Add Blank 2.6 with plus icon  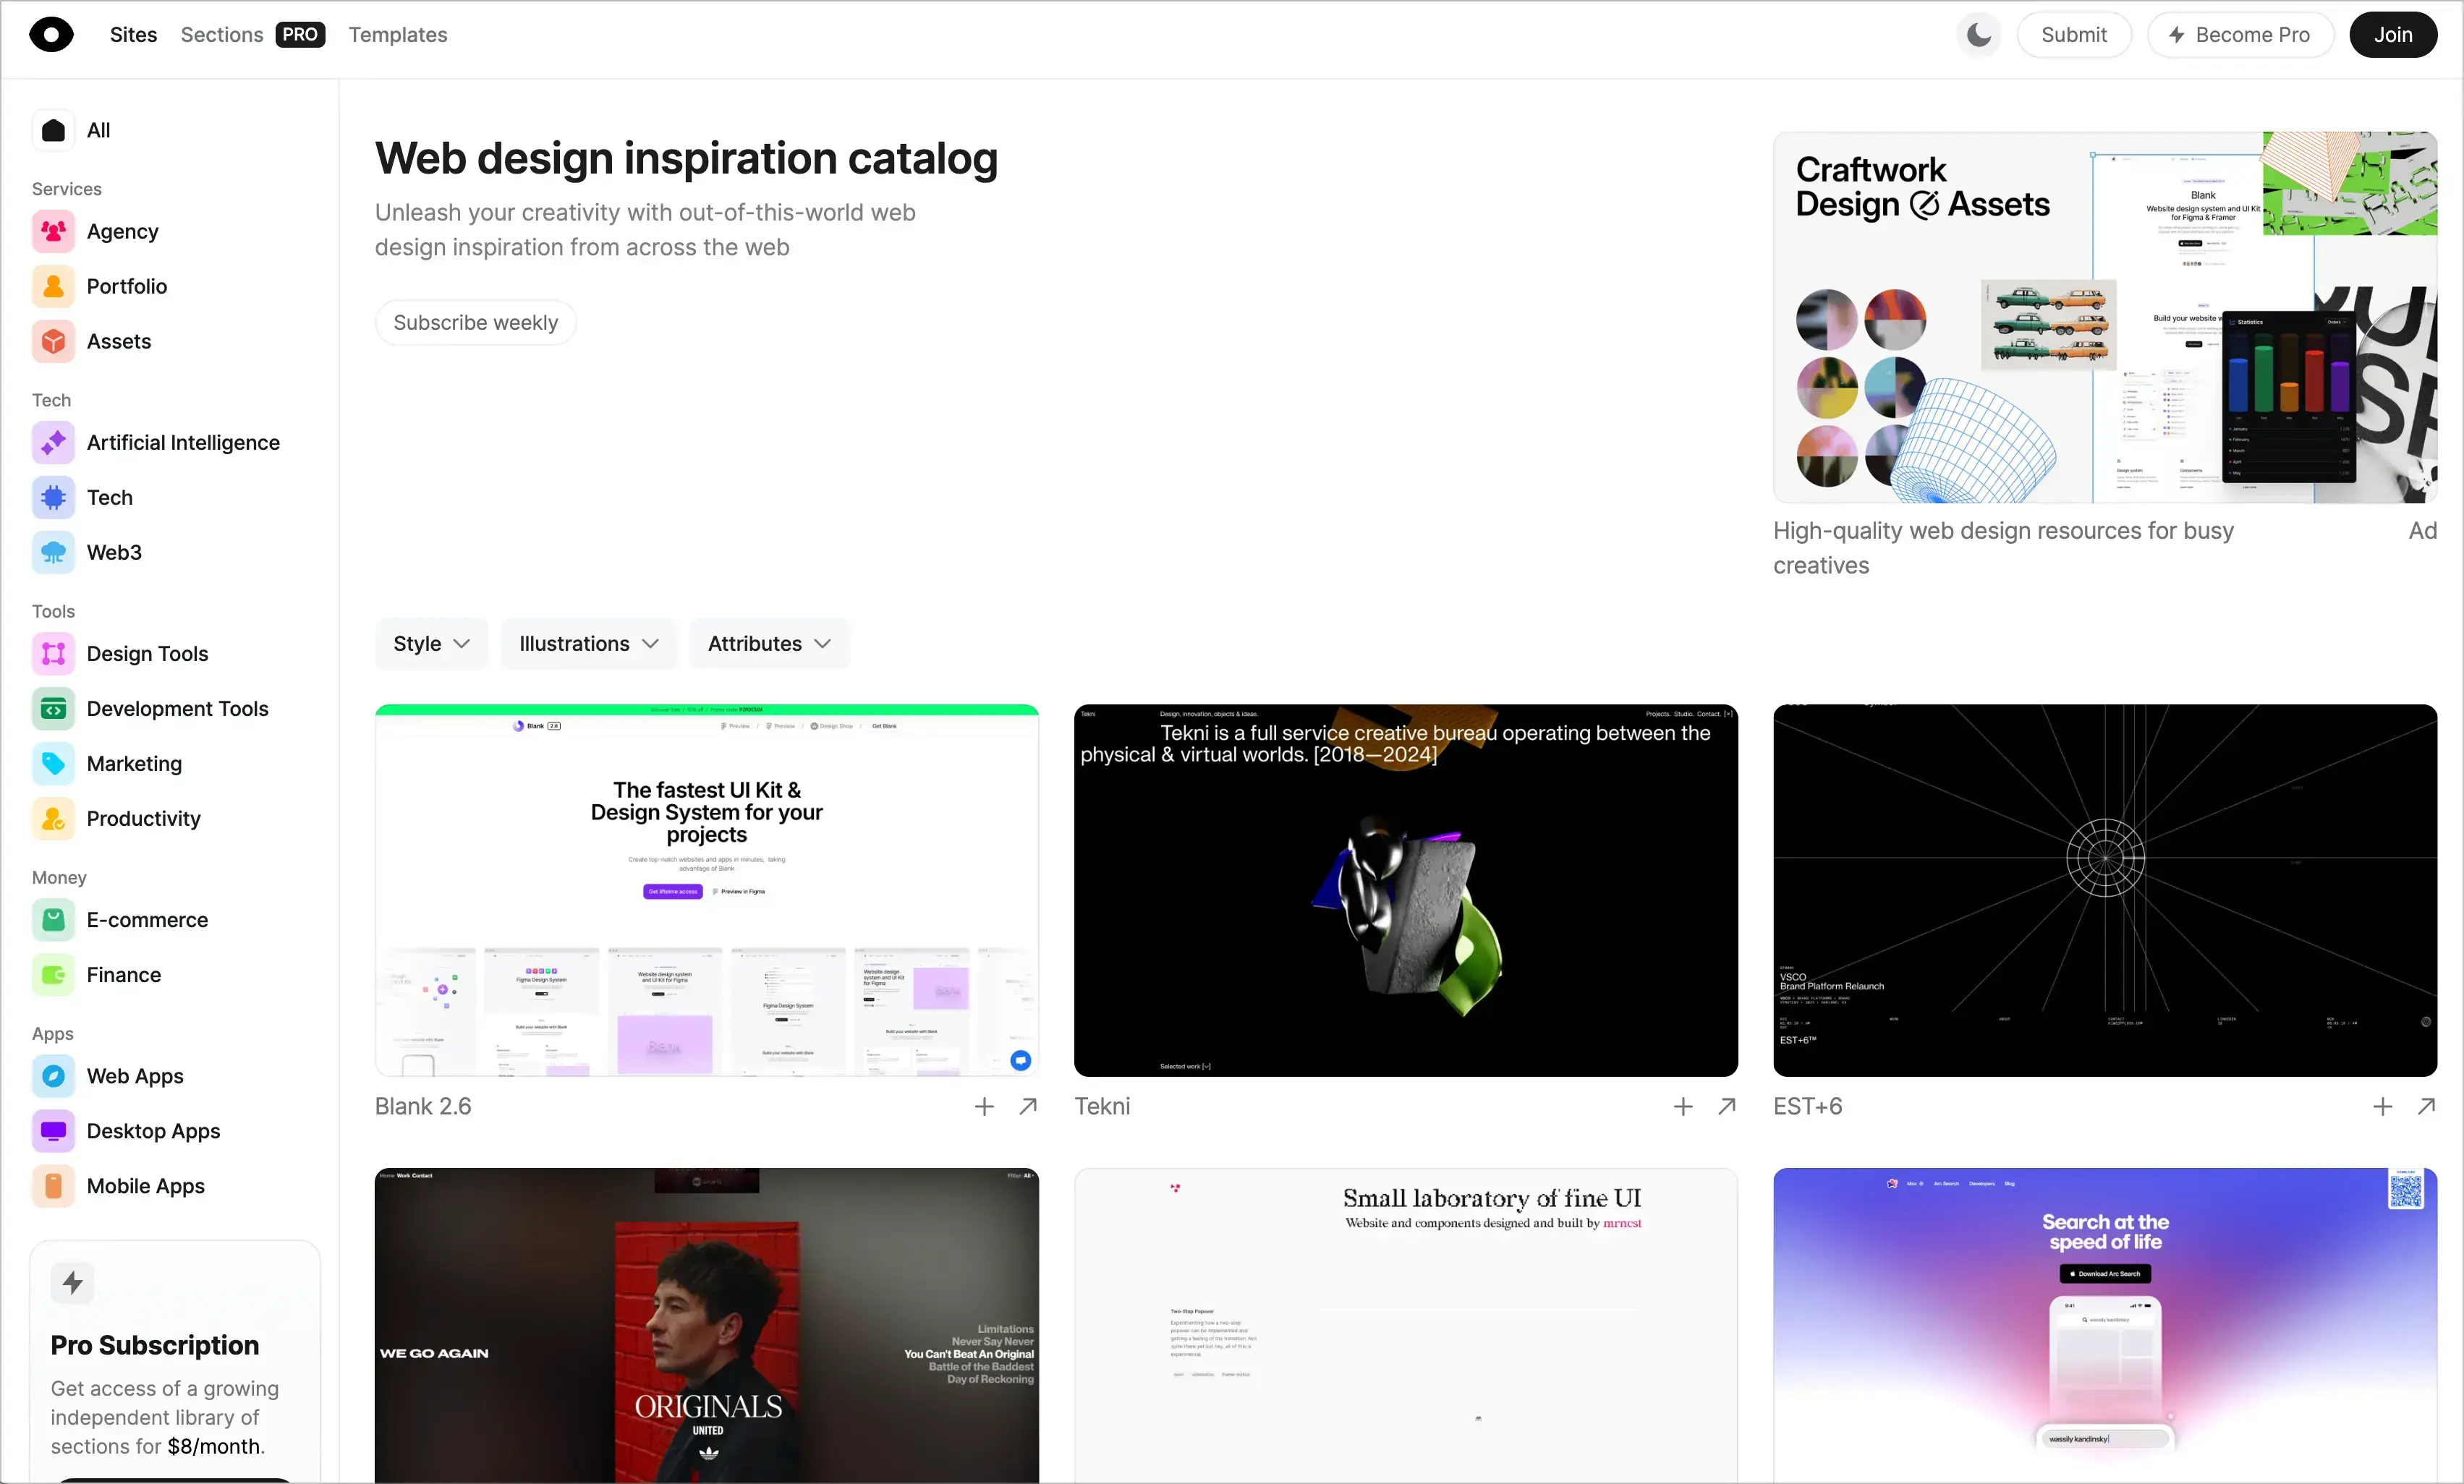click(984, 1106)
